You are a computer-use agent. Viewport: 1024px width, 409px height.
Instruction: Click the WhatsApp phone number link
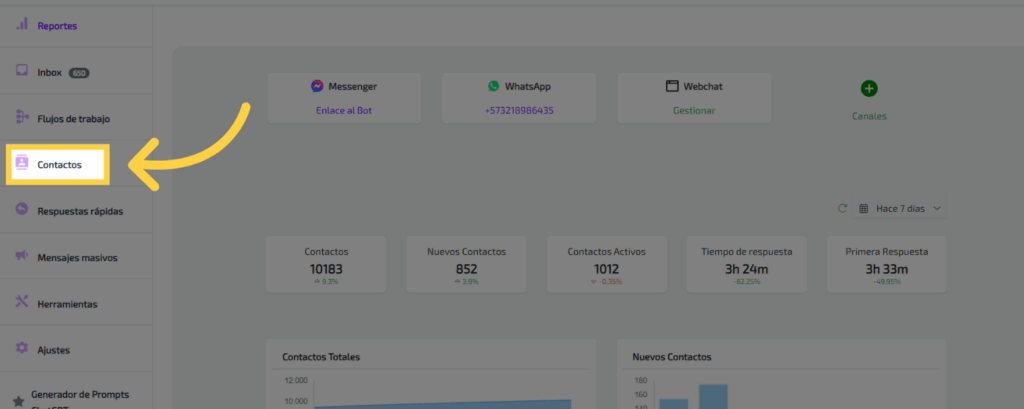[x=519, y=110]
